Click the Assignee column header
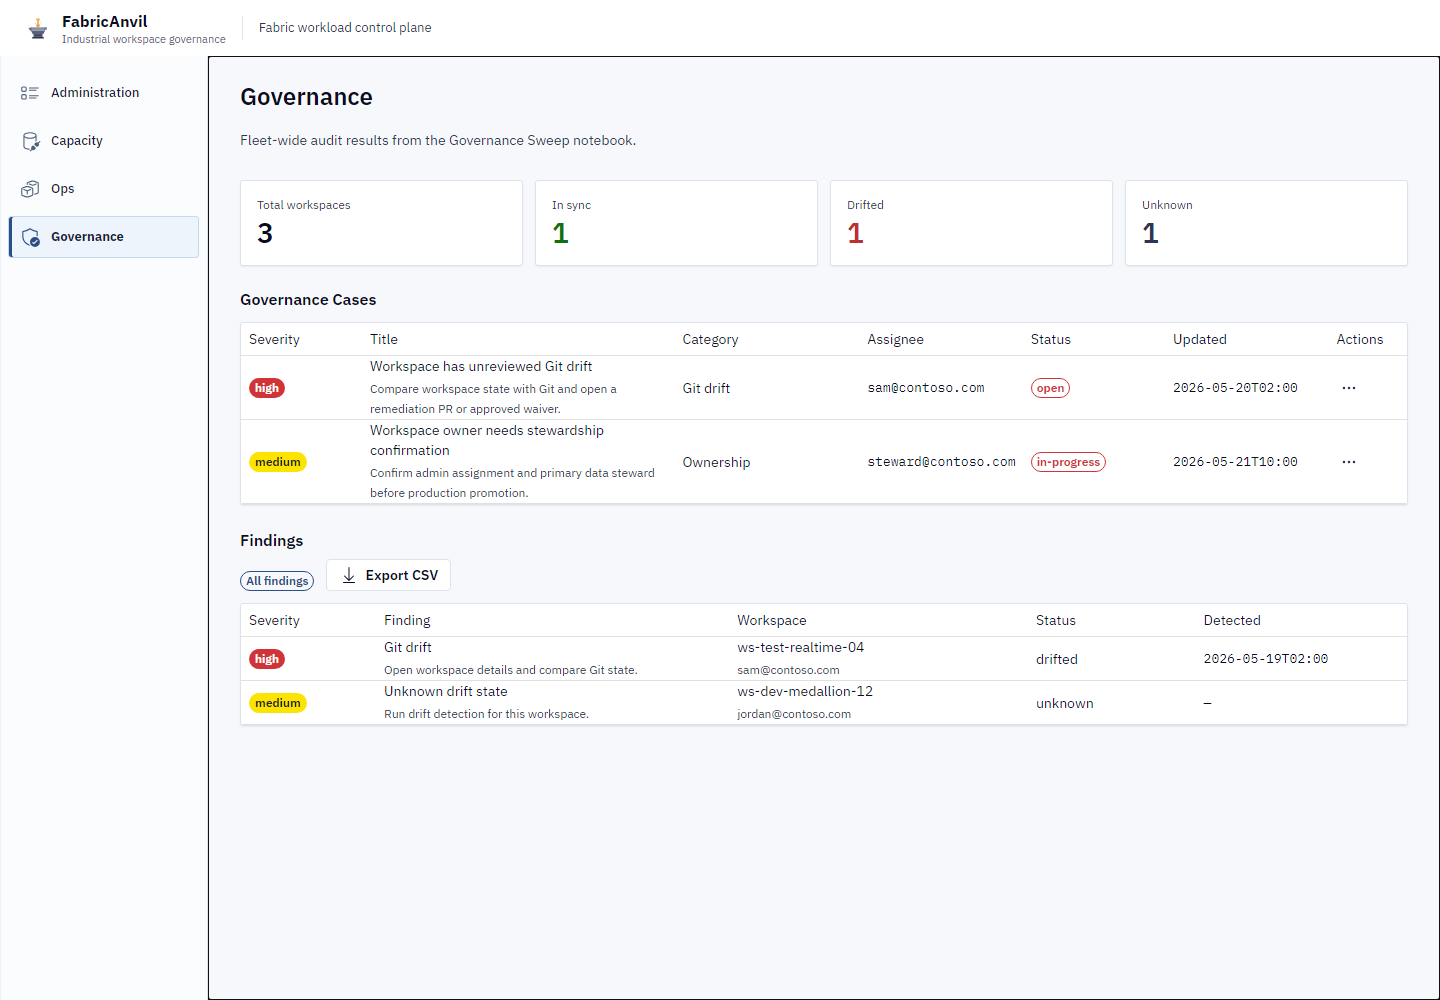 tap(895, 340)
